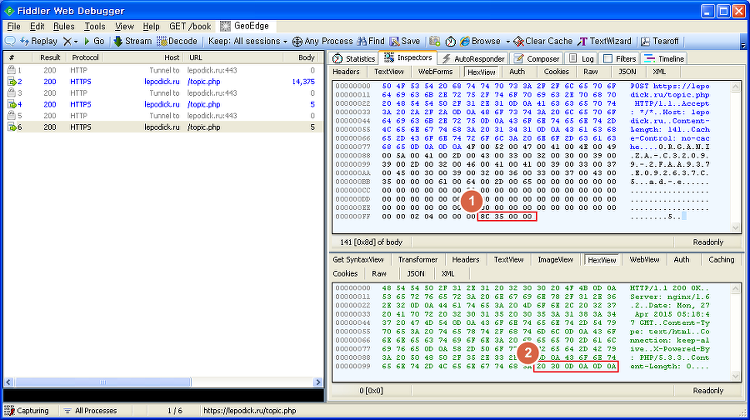Select response ImageView tab
Image resolution: width=750 pixels, height=420 pixels.
555,260
